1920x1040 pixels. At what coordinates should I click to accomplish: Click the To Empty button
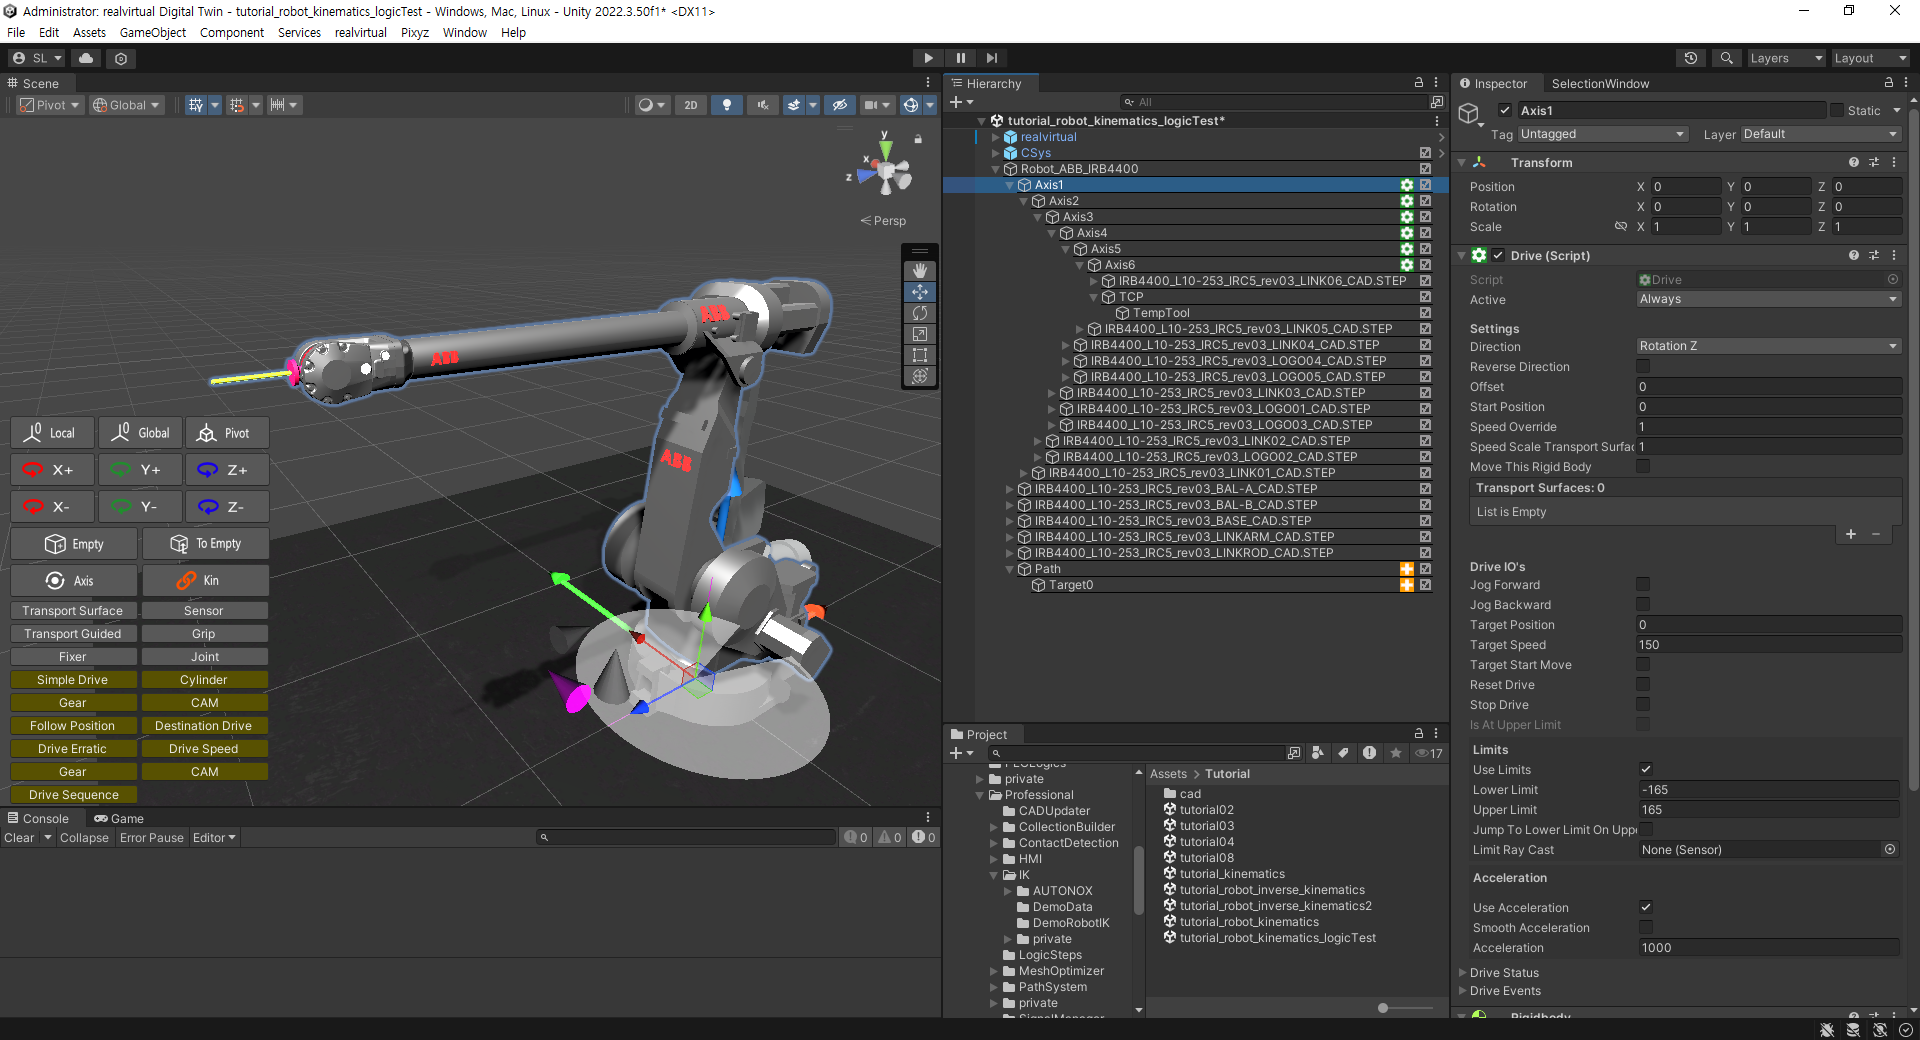(205, 544)
